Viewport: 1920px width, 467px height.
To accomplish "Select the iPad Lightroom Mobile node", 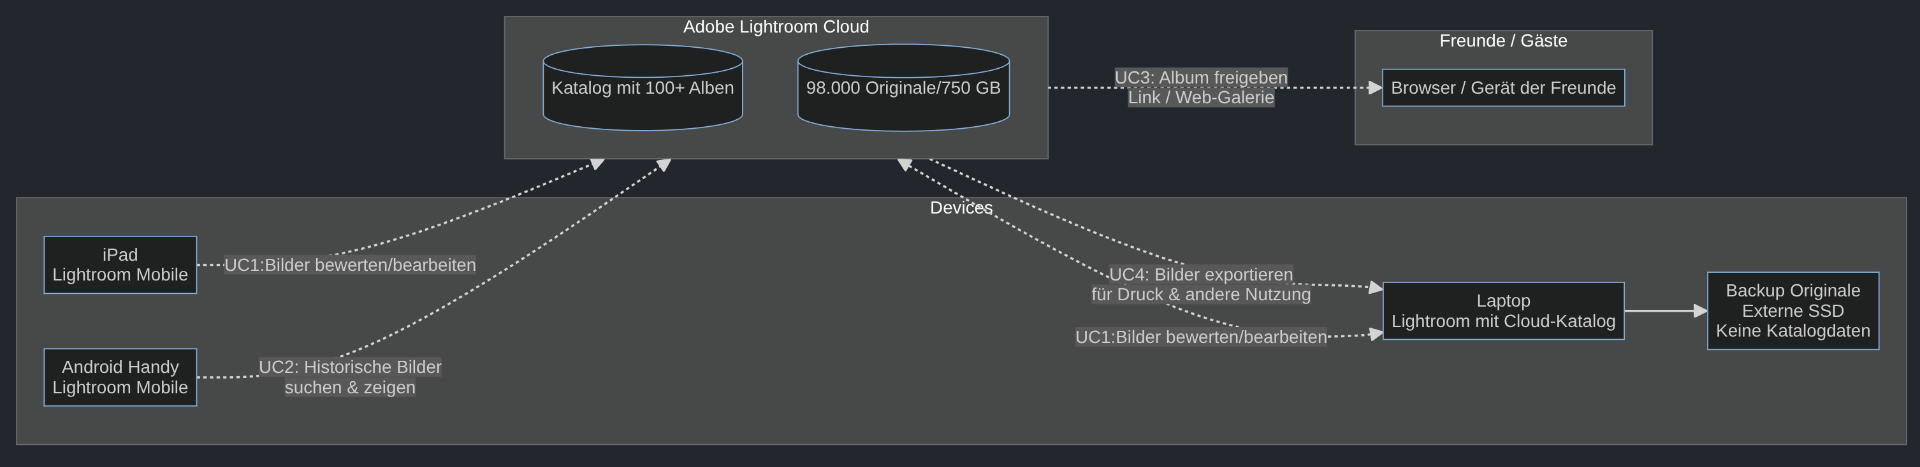I will 120,265.
